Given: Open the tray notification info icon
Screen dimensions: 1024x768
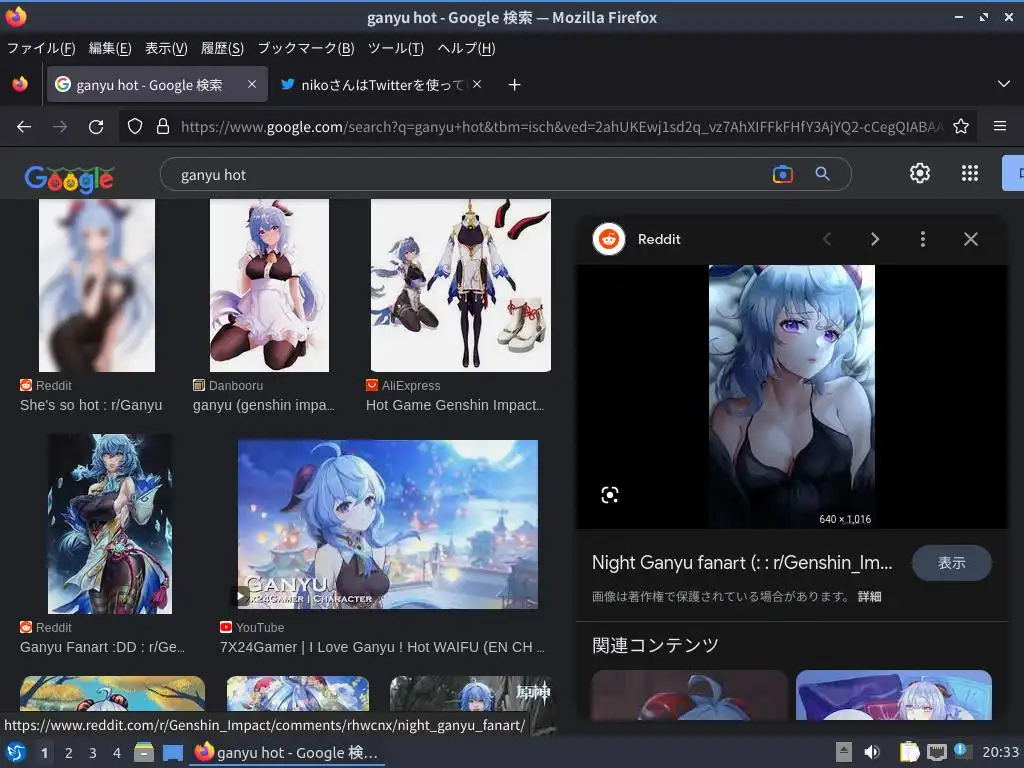Looking at the screenshot, I should [961, 750].
